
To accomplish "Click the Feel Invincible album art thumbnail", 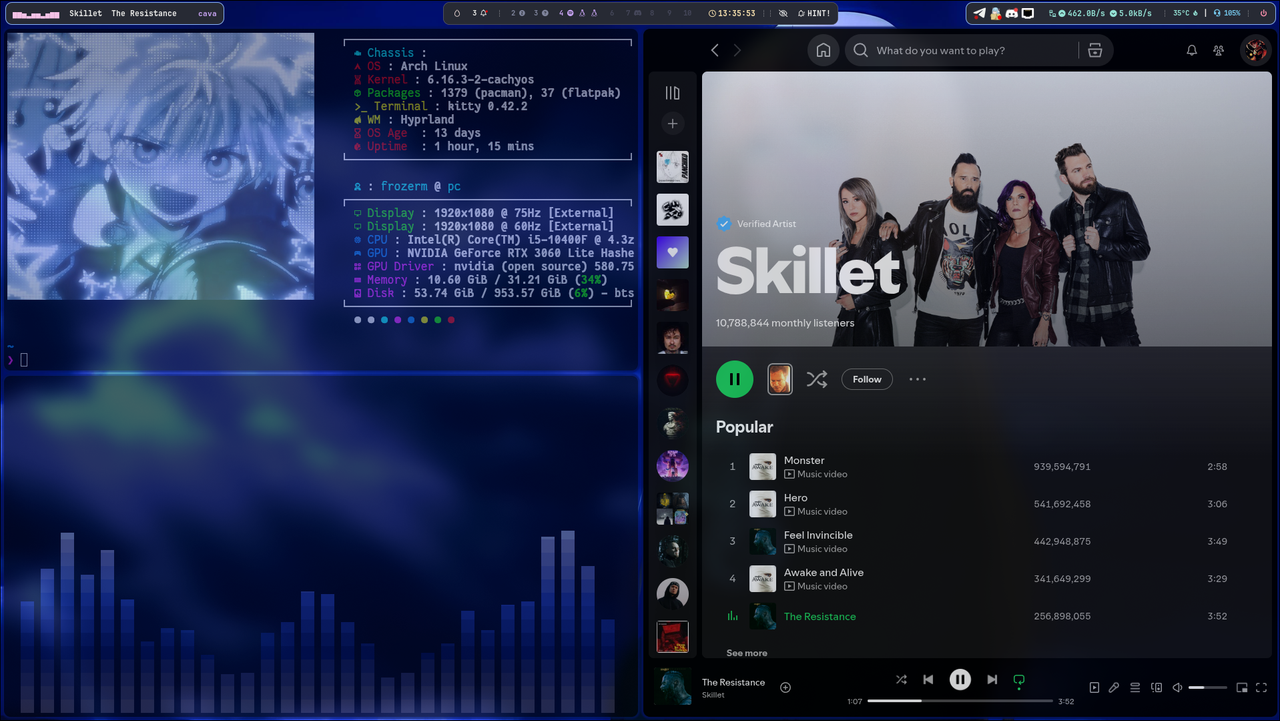I will click(763, 542).
